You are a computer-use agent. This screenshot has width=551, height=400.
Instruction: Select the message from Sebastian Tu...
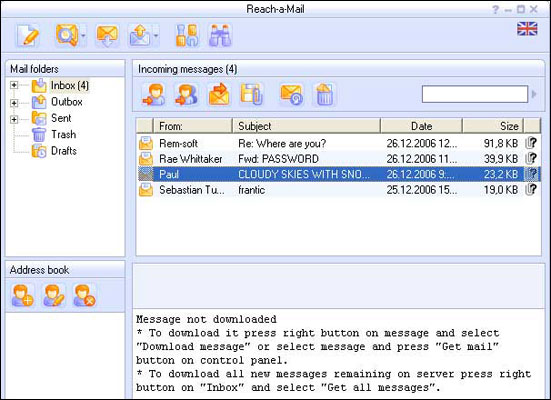coord(338,190)
